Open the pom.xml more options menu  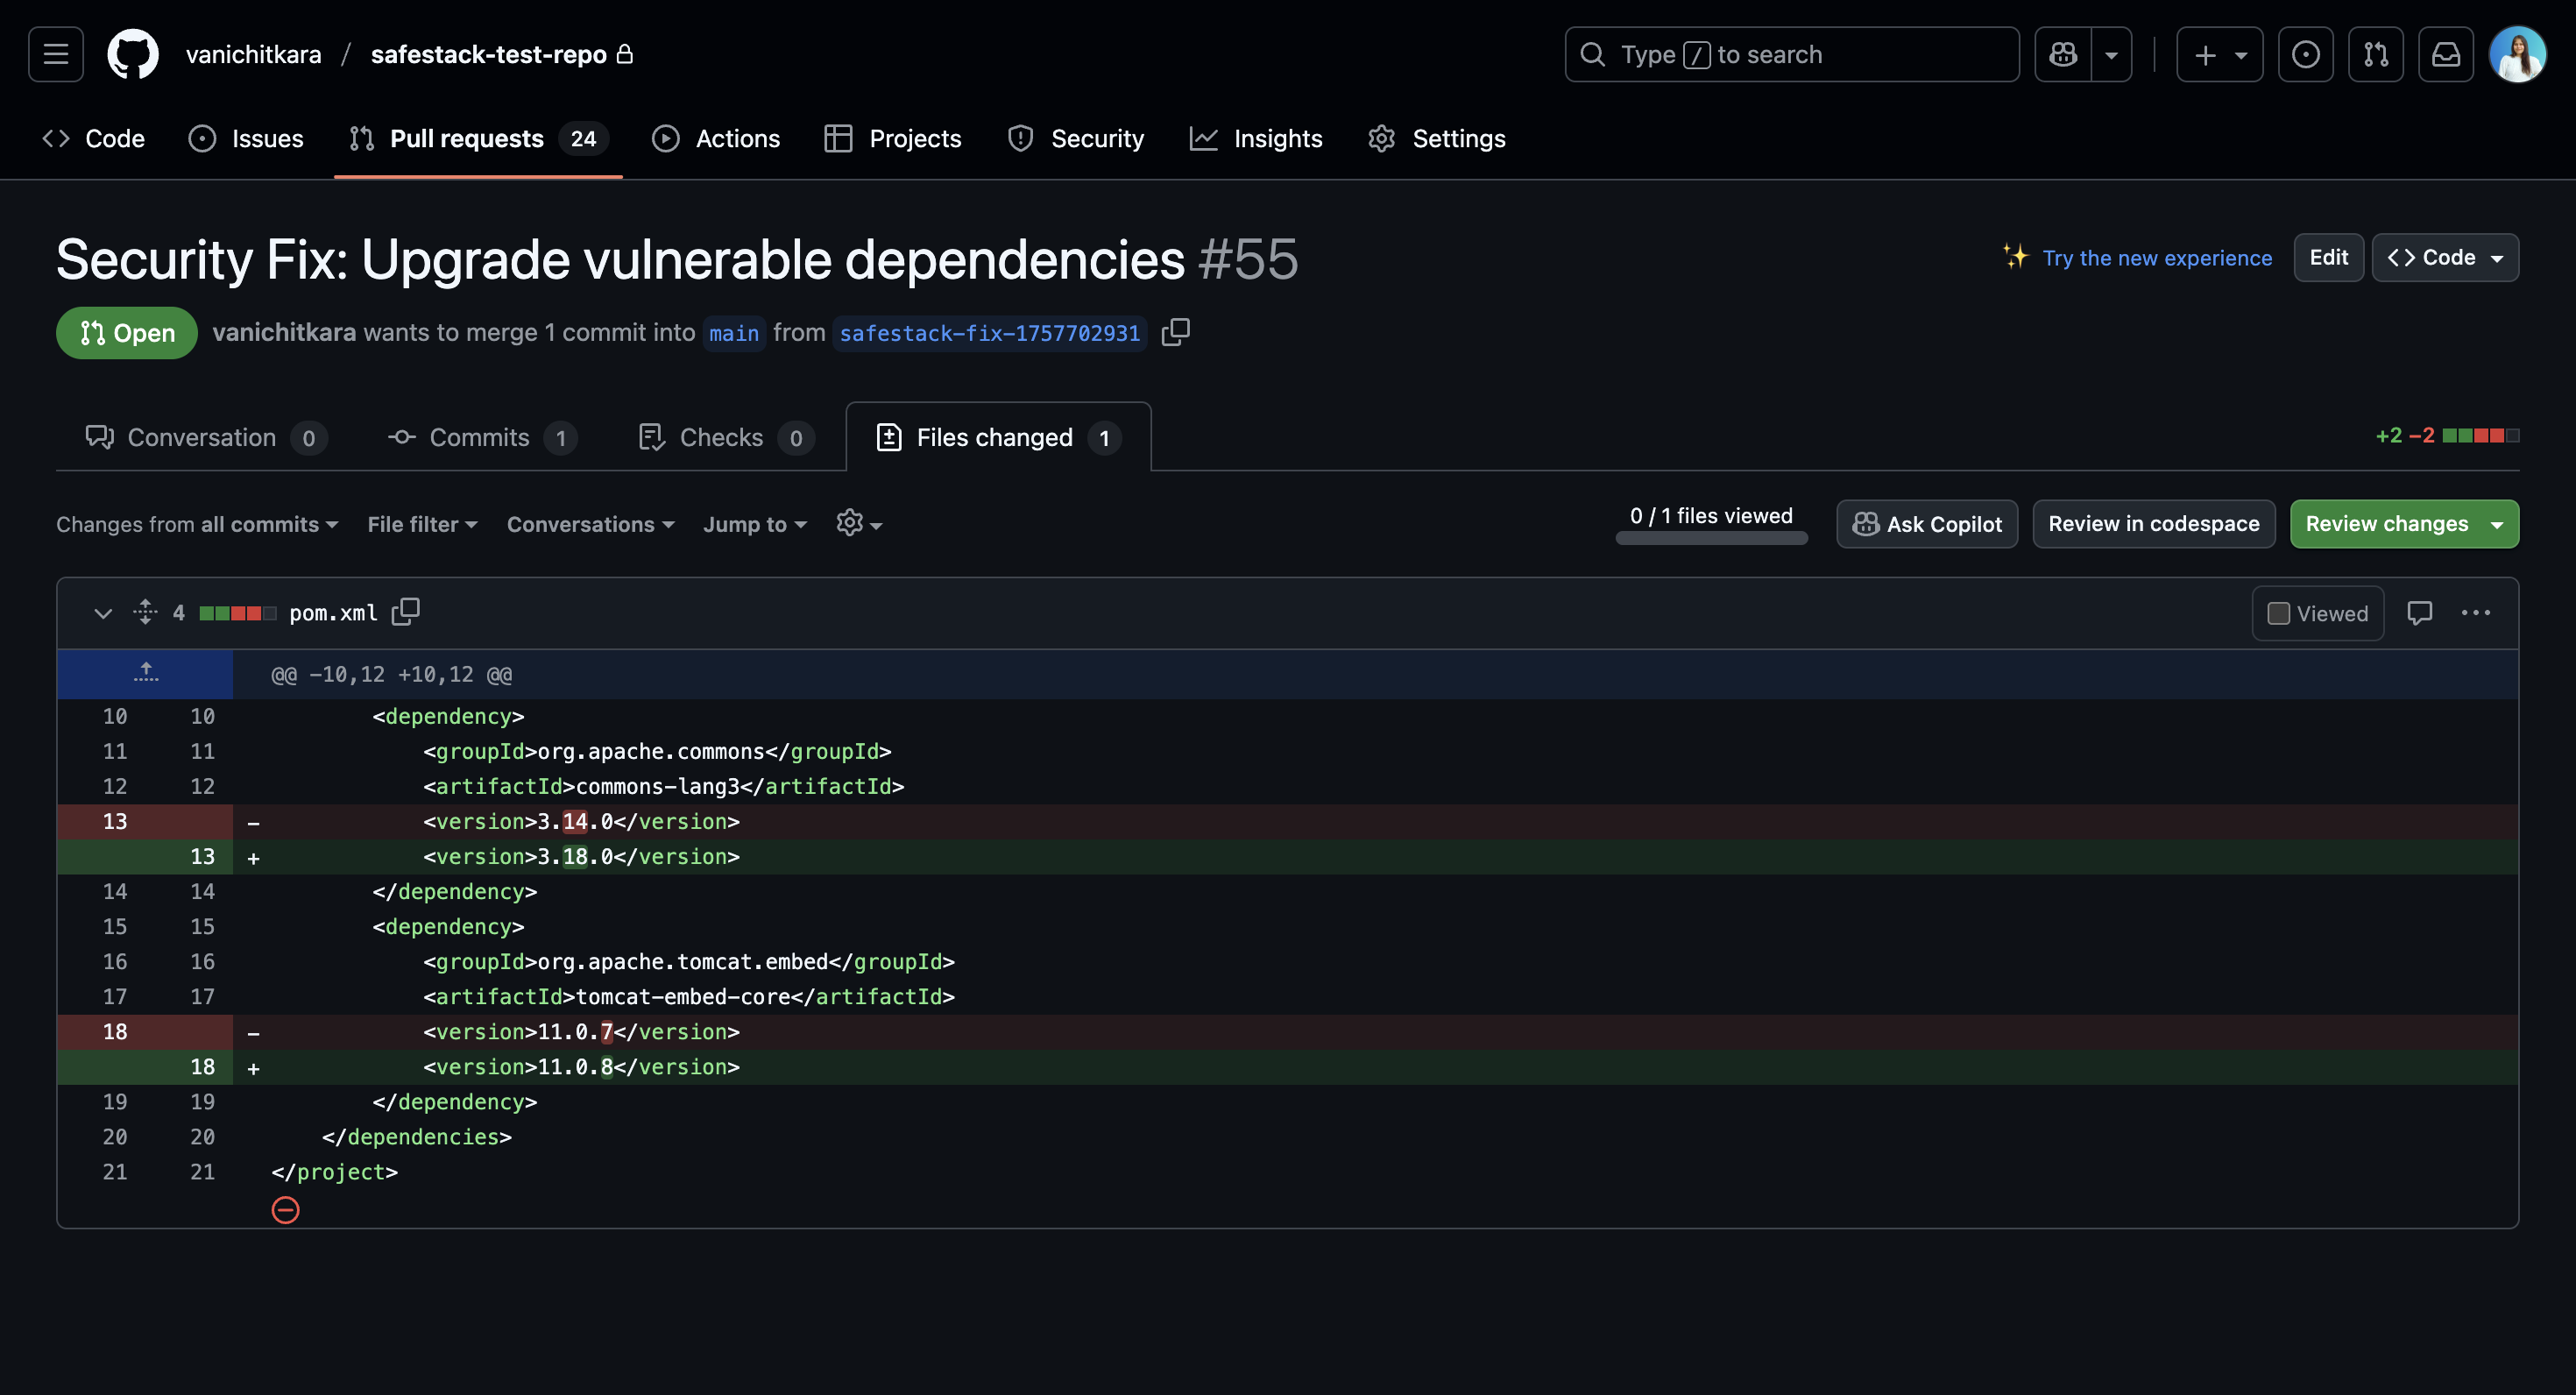pos(2475,613)
